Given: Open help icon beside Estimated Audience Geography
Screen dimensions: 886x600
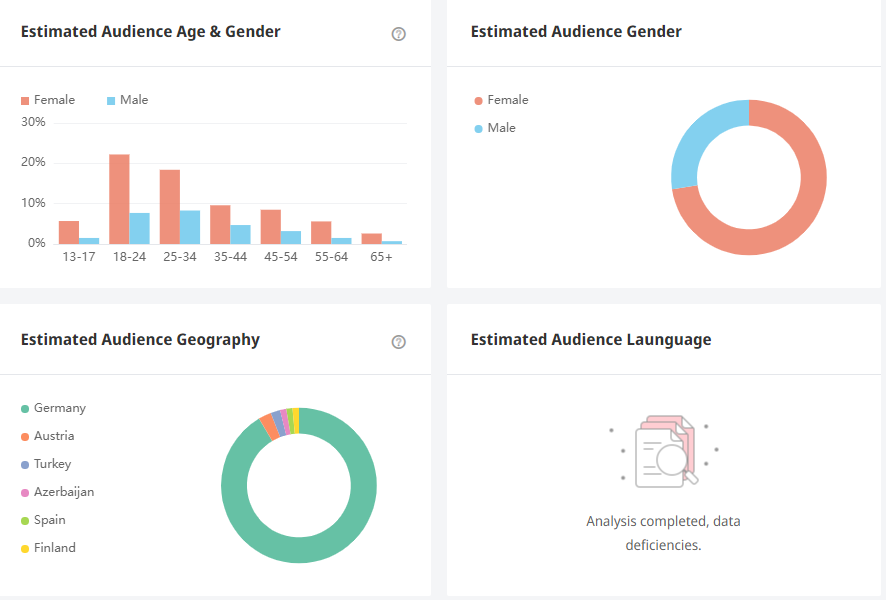Looking at the screenshot, I should tap(399, 342).
